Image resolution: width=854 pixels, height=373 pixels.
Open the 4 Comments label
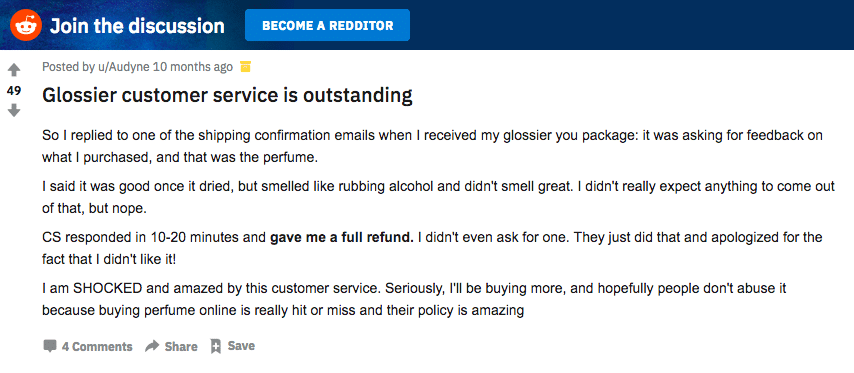97,346
